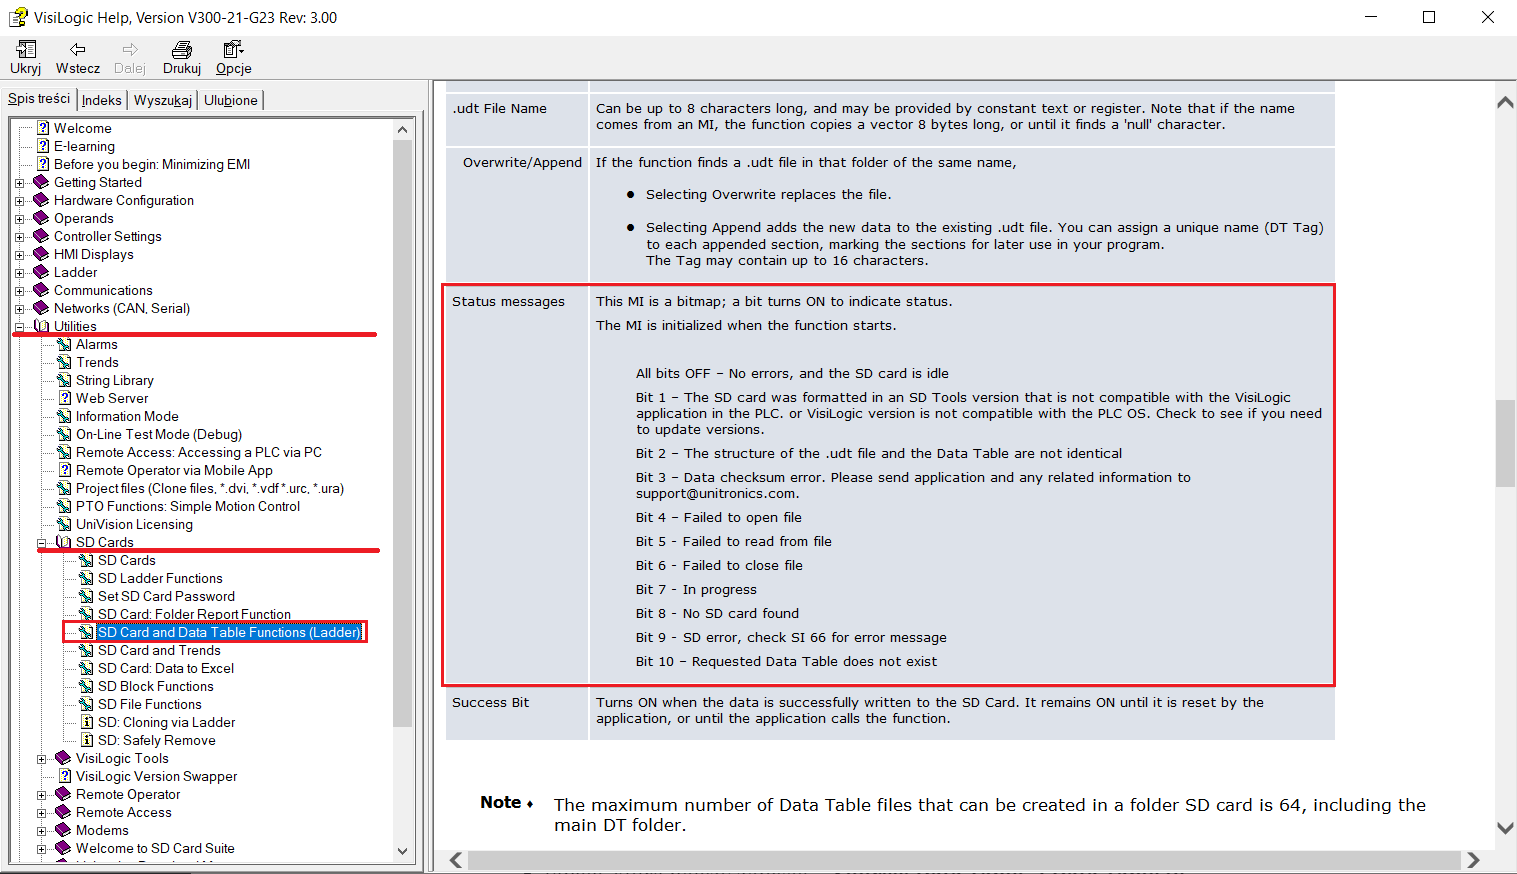Expand the VisiLogic Tools node
The height and width of the screenshot is (874, 1517).
(42, 759)
